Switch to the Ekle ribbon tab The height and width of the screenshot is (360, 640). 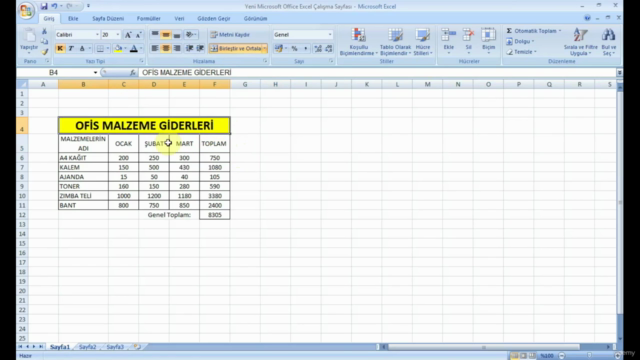click(x=73, y=18)
